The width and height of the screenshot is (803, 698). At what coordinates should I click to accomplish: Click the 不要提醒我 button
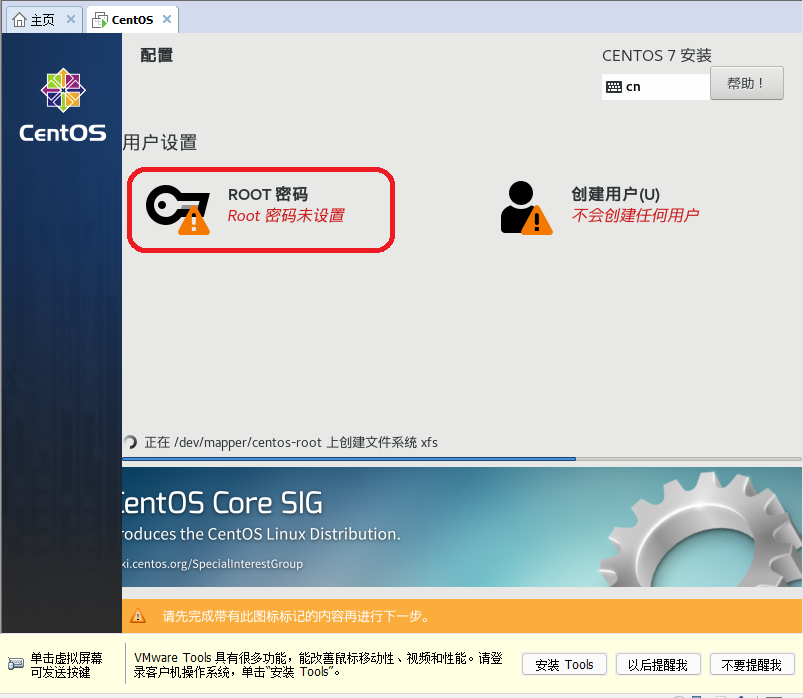(752, 663)
